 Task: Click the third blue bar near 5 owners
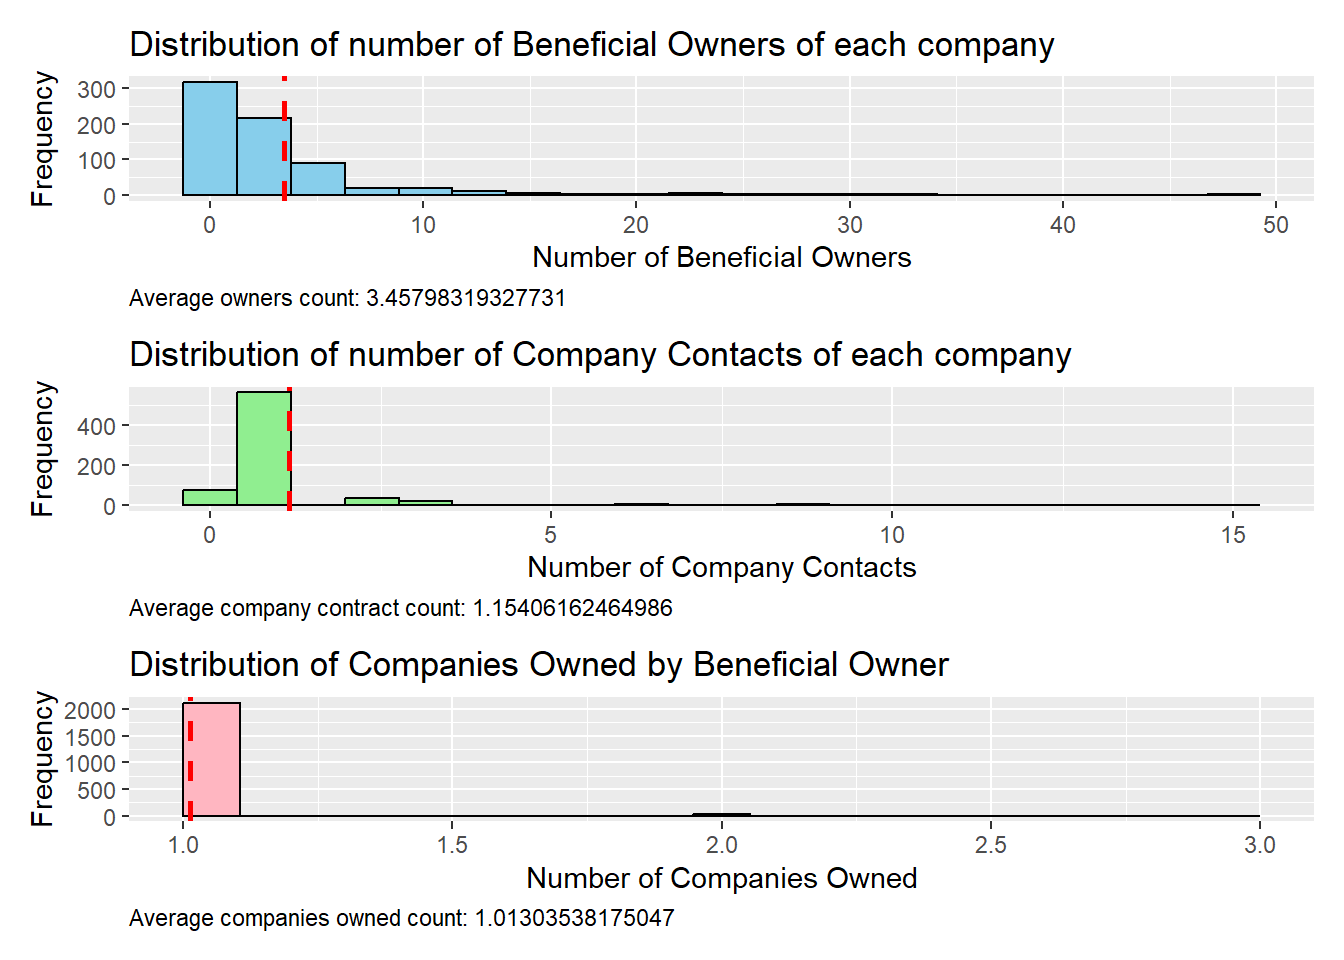[x=318, y=179]
